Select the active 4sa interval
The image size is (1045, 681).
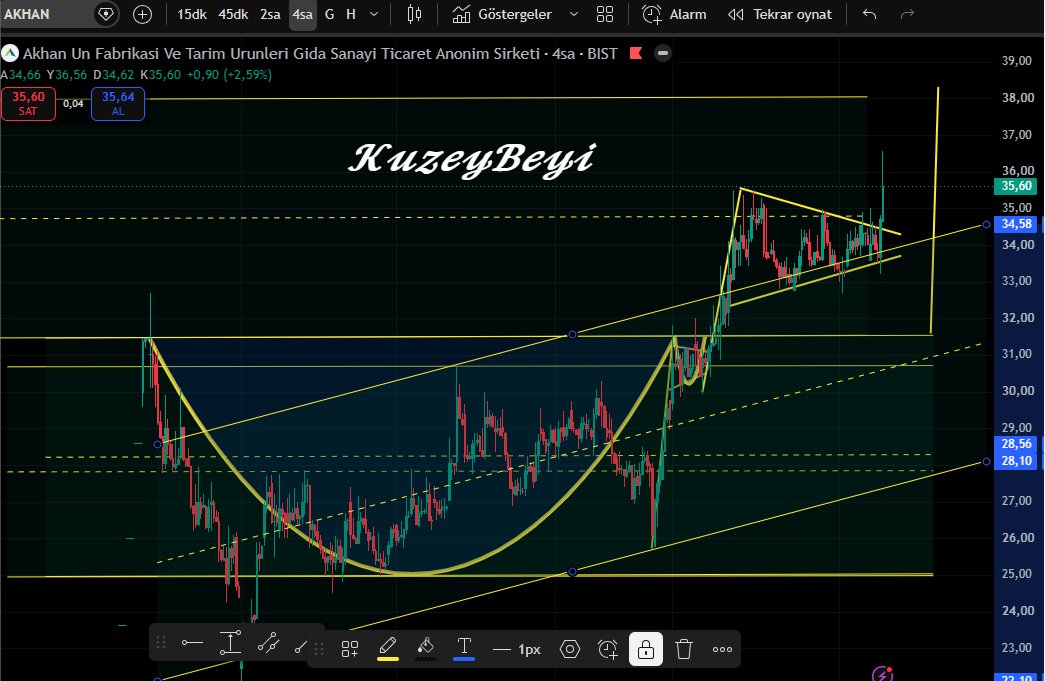pos(303,14)
